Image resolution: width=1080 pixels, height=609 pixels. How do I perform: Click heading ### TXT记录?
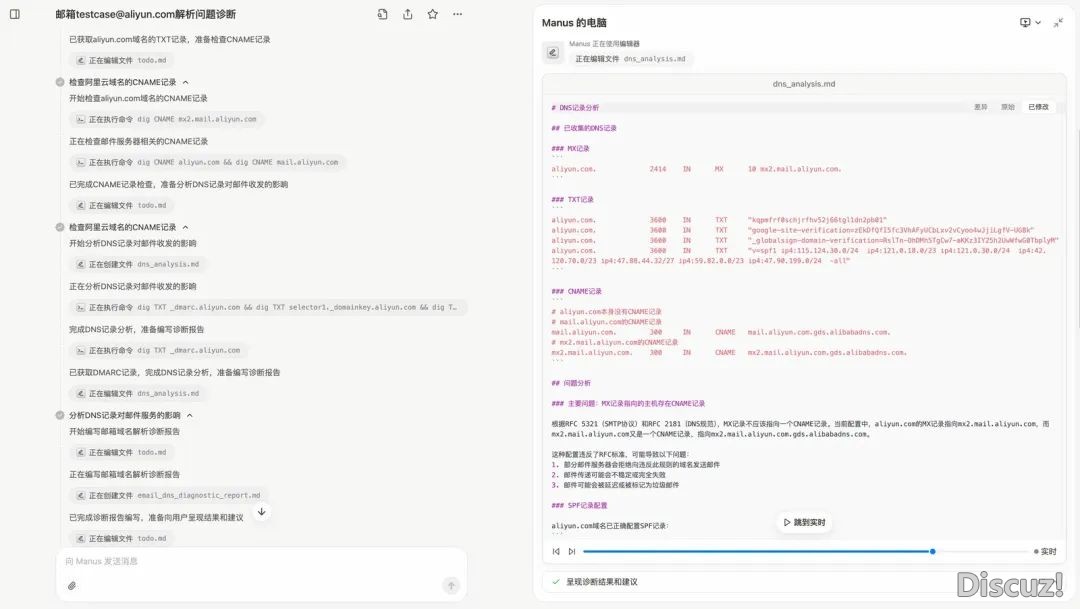572,199
